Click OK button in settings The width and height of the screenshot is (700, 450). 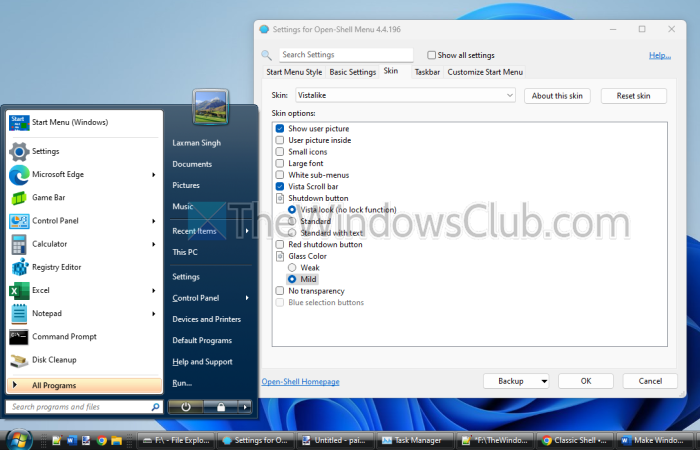(586, 381)
